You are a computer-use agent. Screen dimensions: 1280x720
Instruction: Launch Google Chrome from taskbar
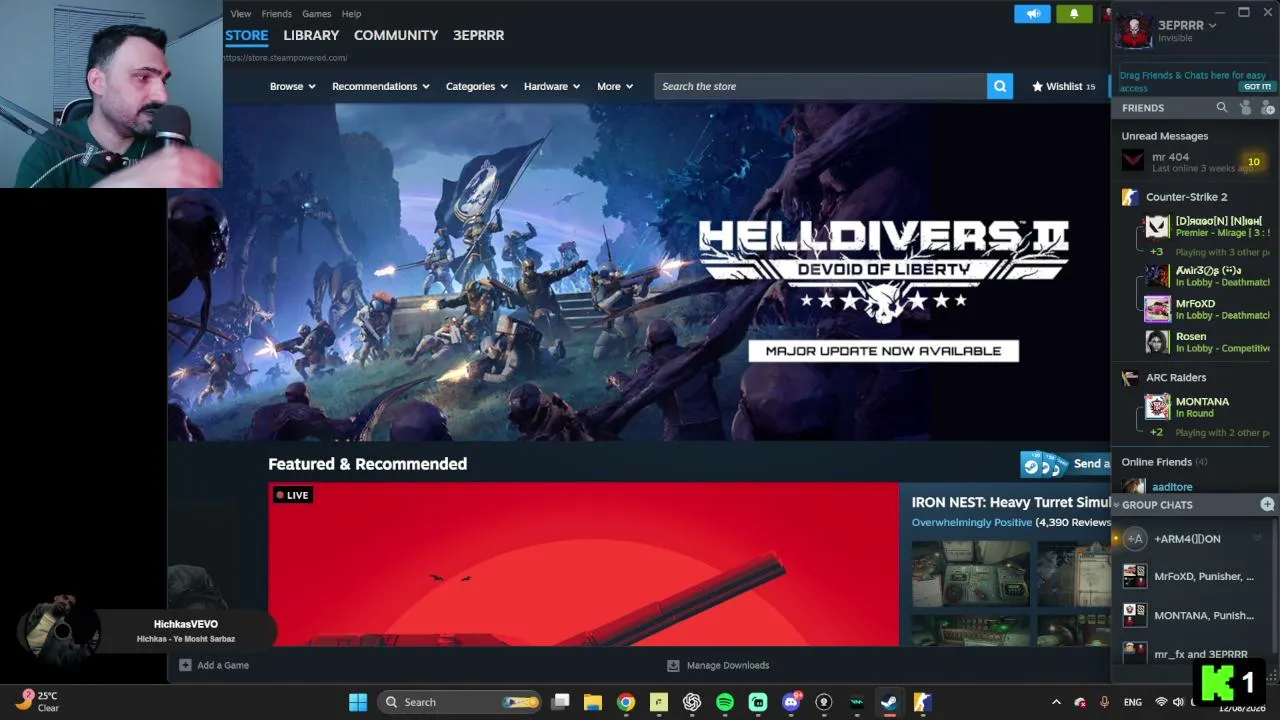[626, 702]
